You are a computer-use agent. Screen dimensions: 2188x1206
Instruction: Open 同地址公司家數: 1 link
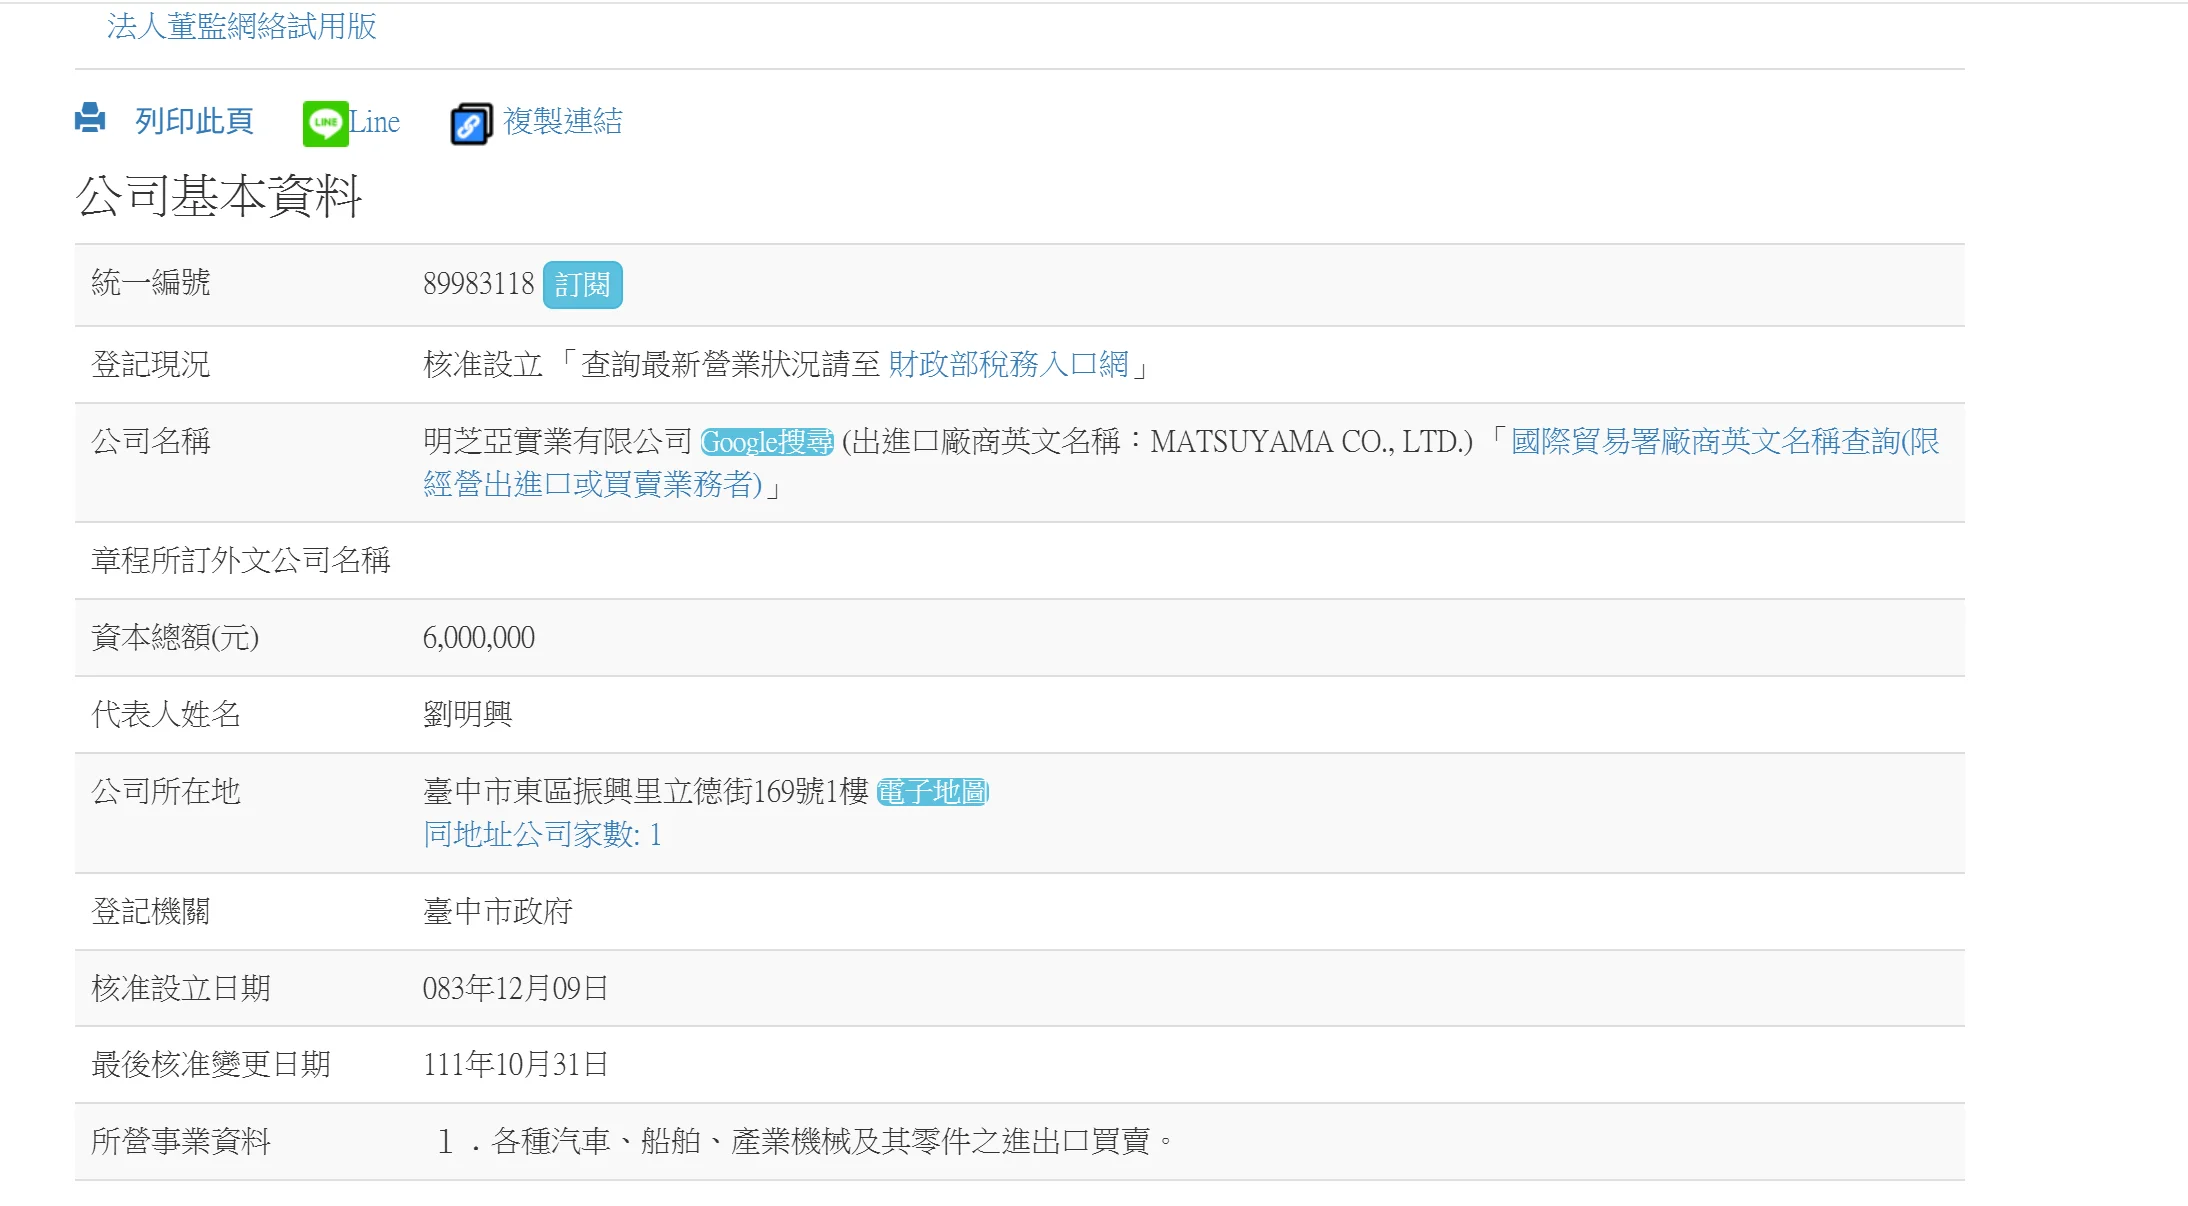[542, 834]
